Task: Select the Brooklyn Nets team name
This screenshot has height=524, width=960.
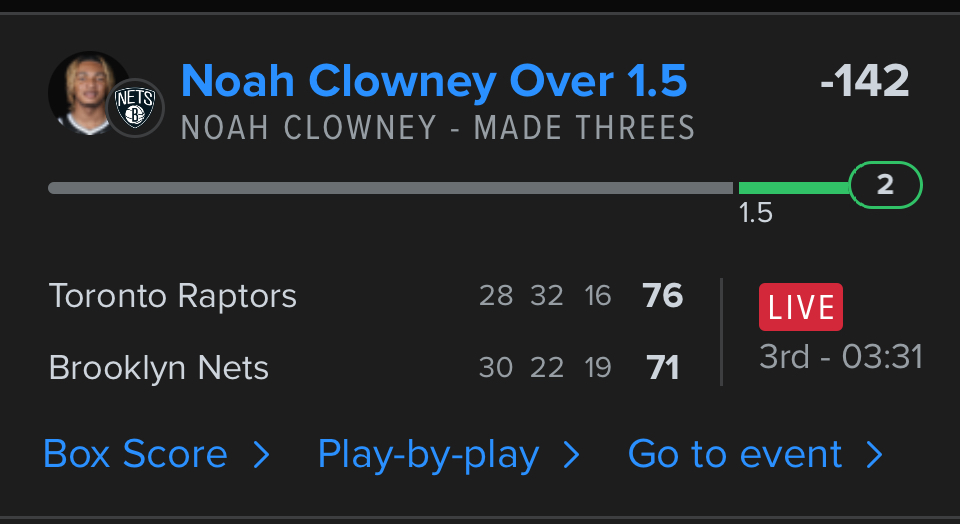Action: (x=159, y=368)
